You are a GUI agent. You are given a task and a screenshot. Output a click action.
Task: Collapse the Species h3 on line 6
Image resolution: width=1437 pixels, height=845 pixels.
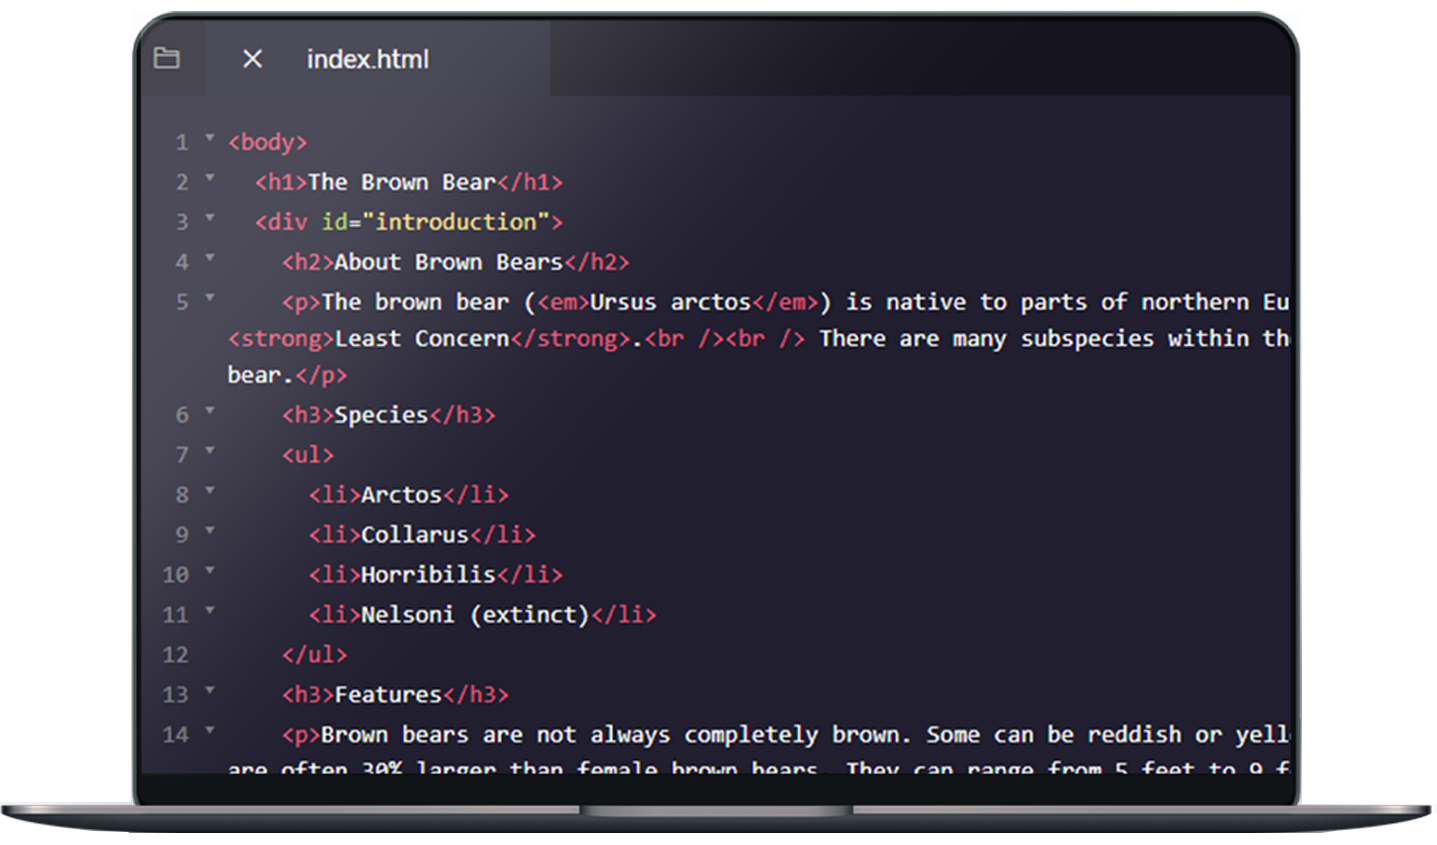(x=210, y=411)
